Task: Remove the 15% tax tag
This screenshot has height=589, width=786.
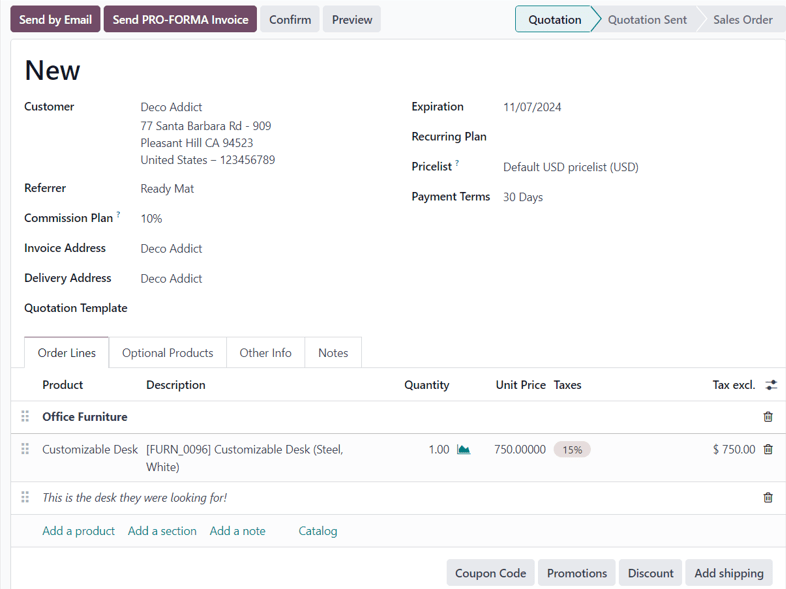Action: click(x=572, y=450)
